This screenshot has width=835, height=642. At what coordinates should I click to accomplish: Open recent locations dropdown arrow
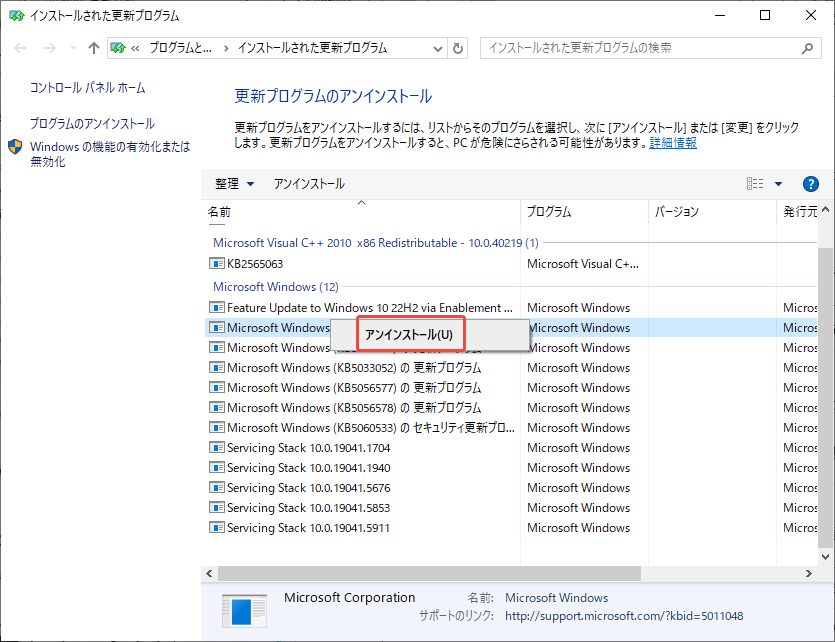tap(73, 48)
